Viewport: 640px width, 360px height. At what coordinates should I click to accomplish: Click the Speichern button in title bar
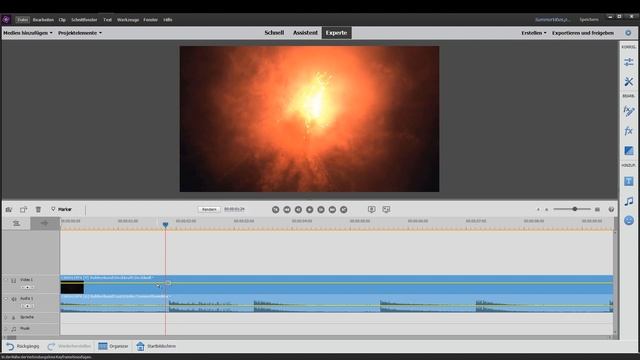pyautogui.click(x=589, y=19)
